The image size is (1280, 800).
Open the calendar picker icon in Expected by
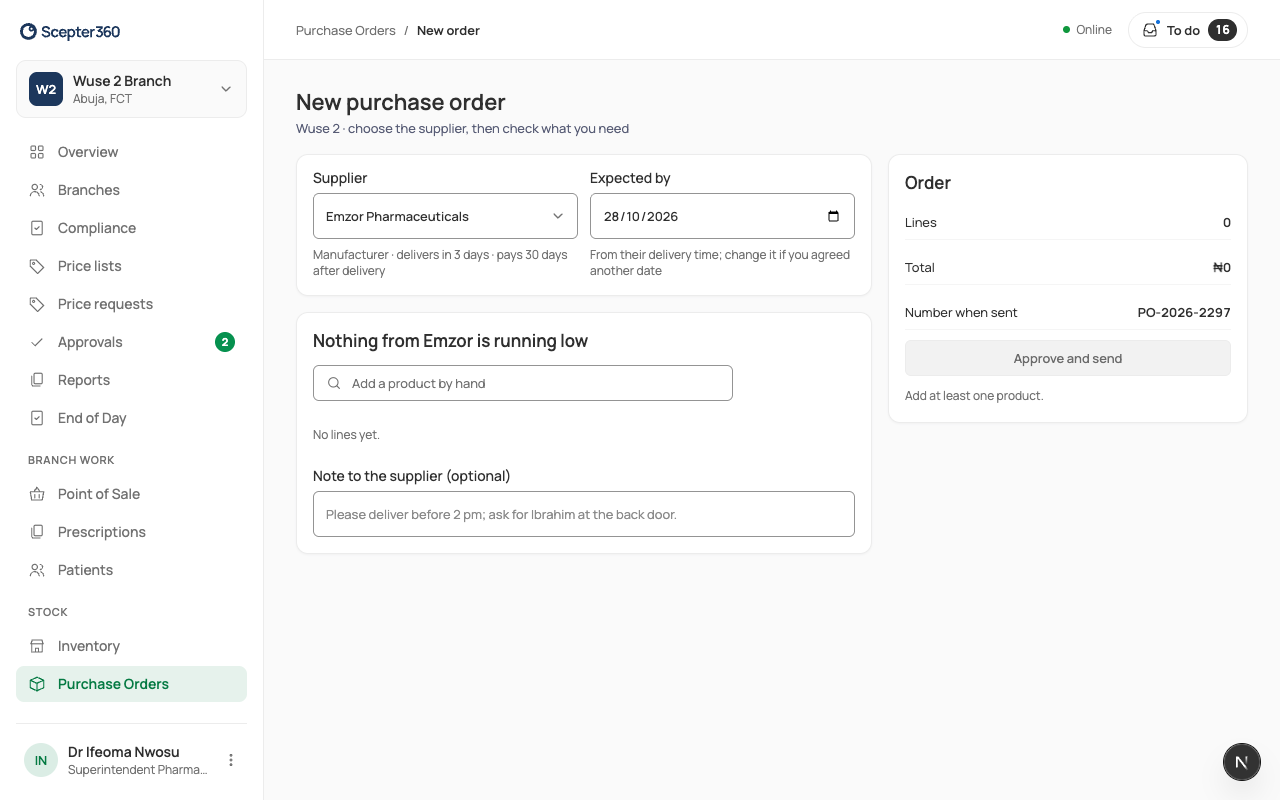pyautogui.click(x=834, y=216)
